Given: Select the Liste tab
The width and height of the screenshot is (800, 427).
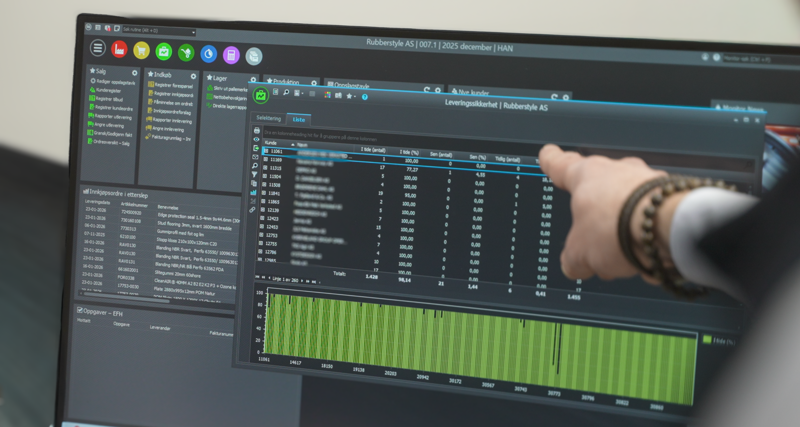Looking at the screenshot, I should click(298, 119).
